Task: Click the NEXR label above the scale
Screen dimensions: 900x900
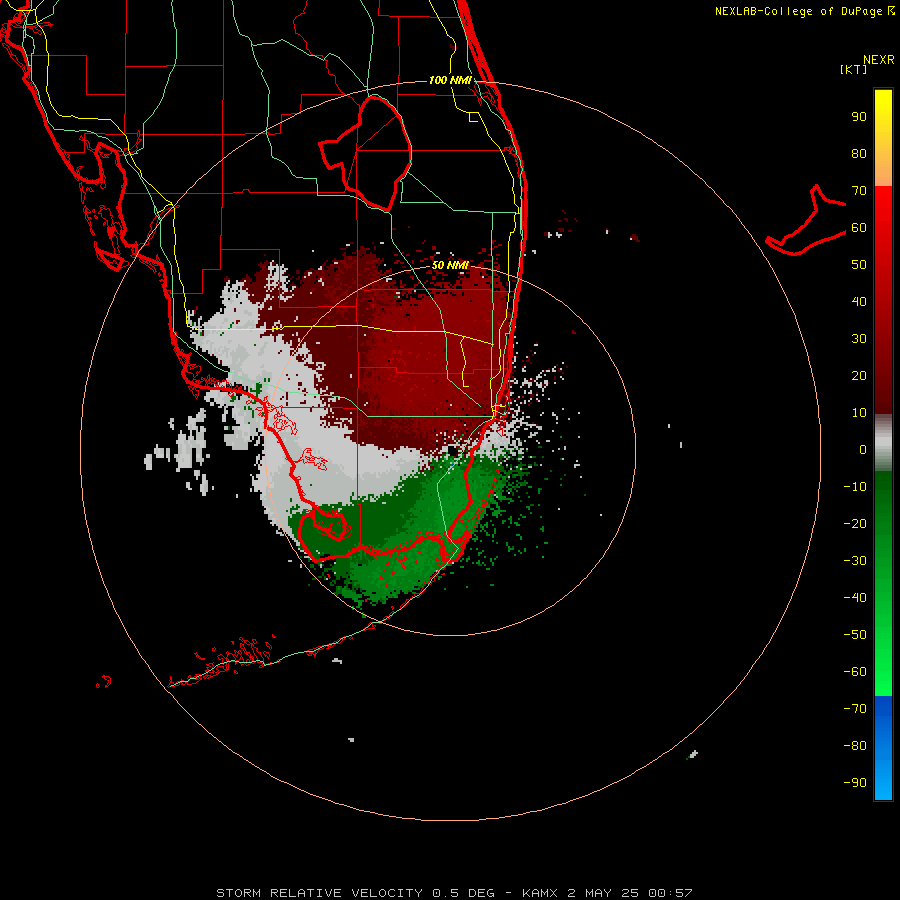Action: [x=879, y=60]
